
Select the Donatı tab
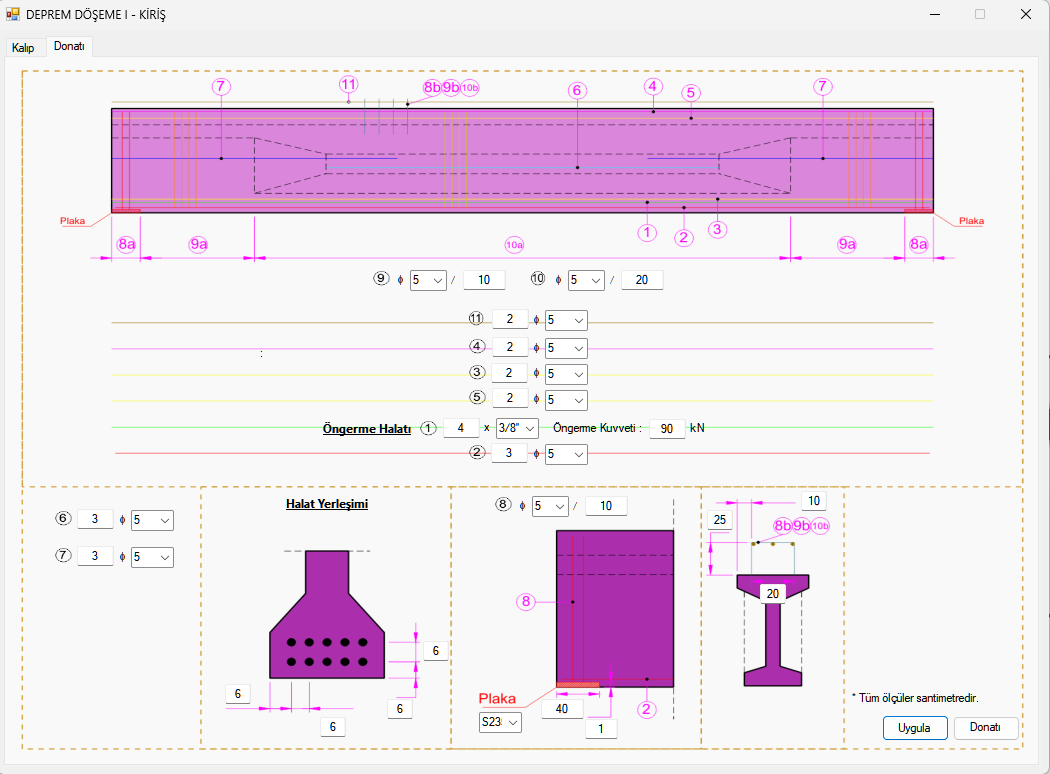(x=69, y=47)
